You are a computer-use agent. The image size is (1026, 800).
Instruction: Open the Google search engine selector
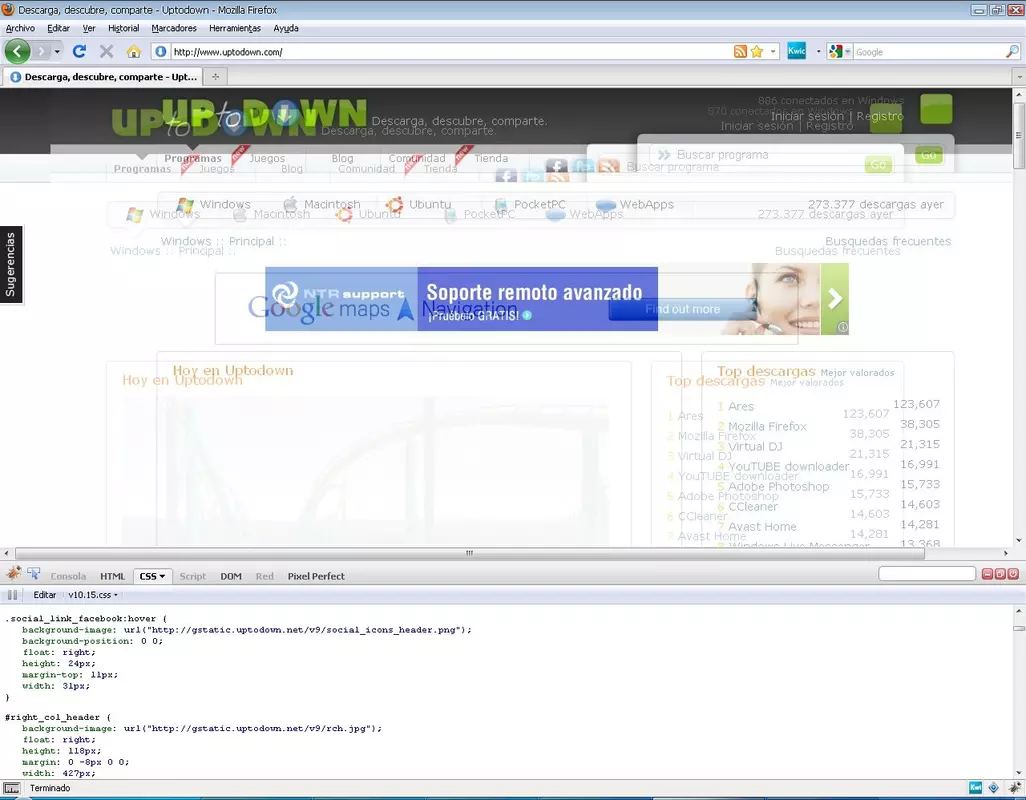tap(840, 52)
